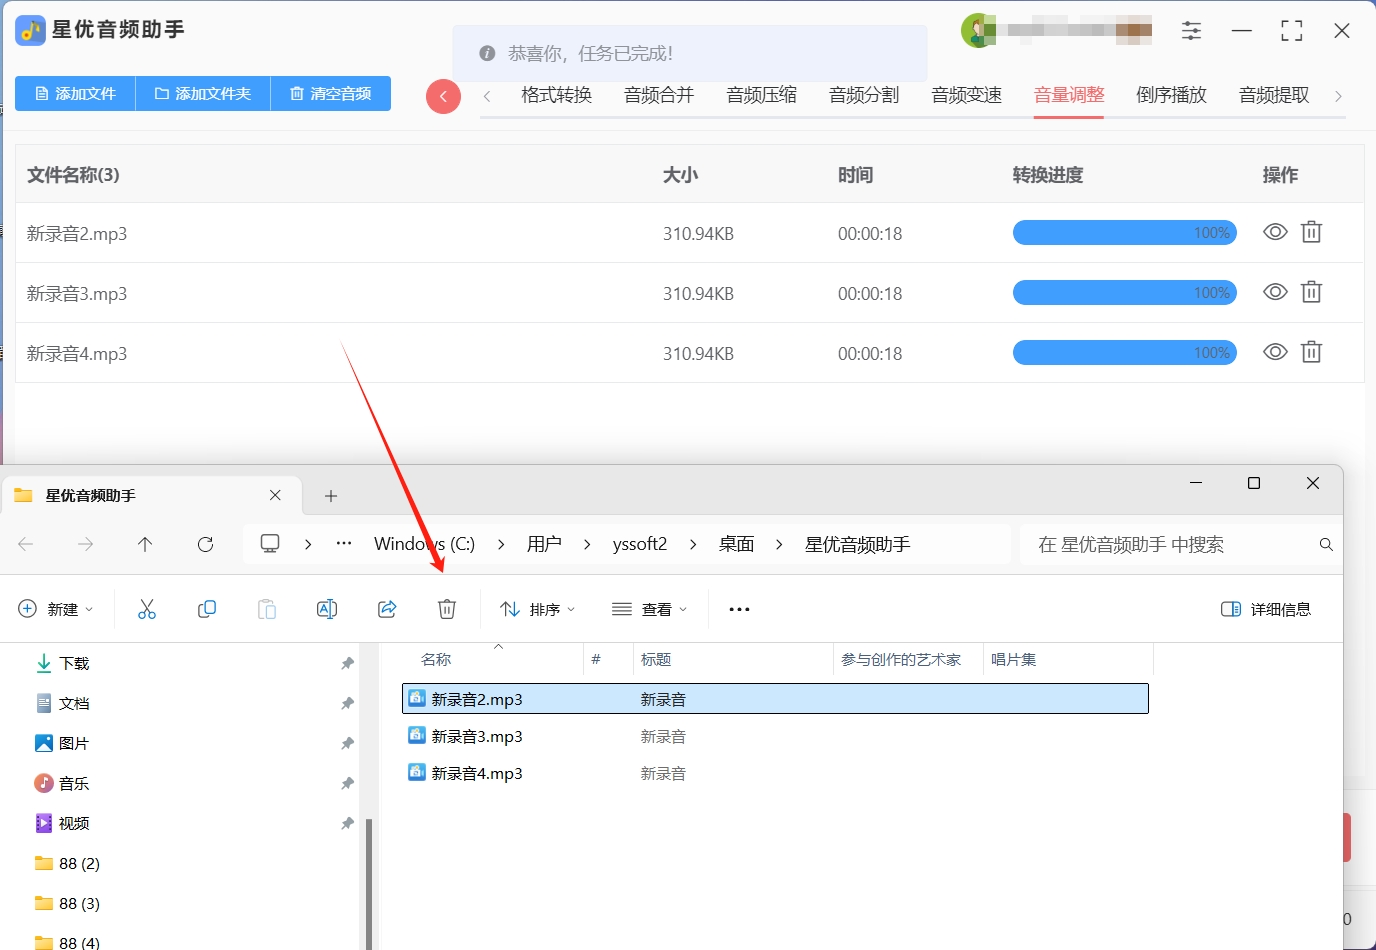1376x950 pixels.
Task: Go up one folder in Explorer
Action: 145,544
